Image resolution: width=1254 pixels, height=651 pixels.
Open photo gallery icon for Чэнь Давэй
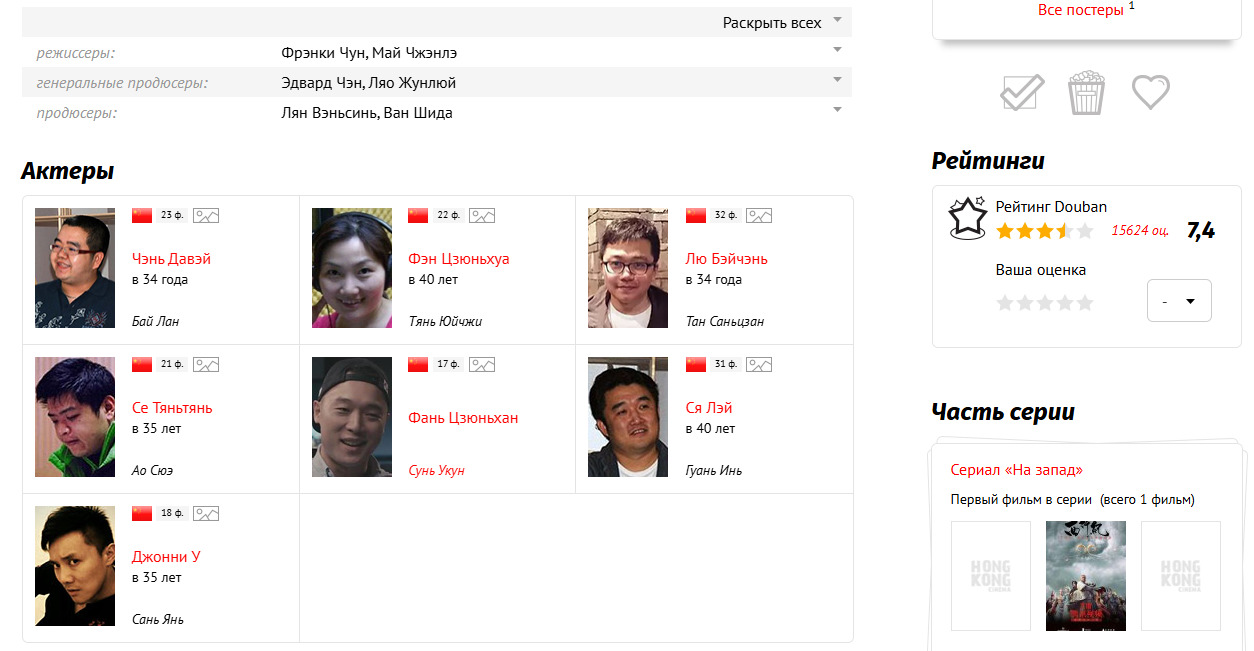[206, 215]
